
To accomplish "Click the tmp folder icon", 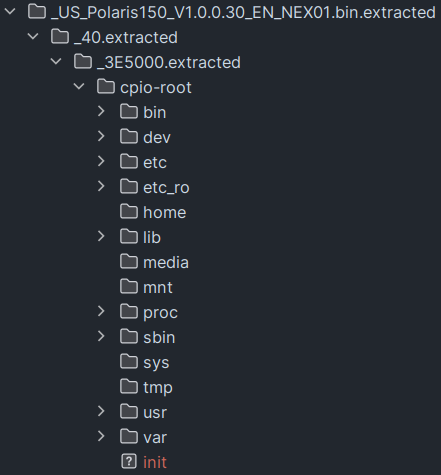I will point(129,387).
